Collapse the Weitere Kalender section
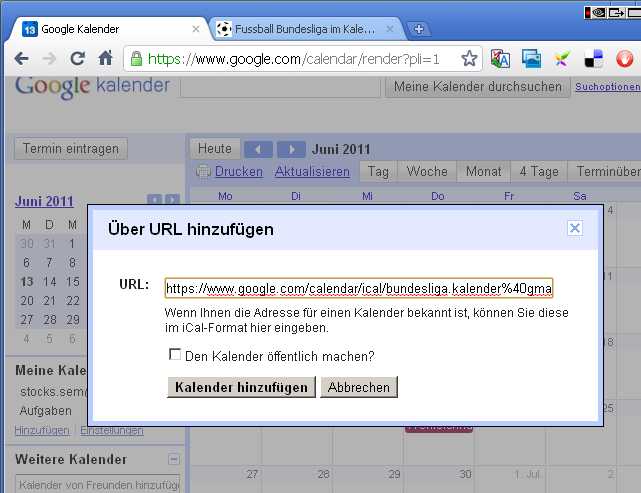The image size is (641, 493). coord(174,459)
